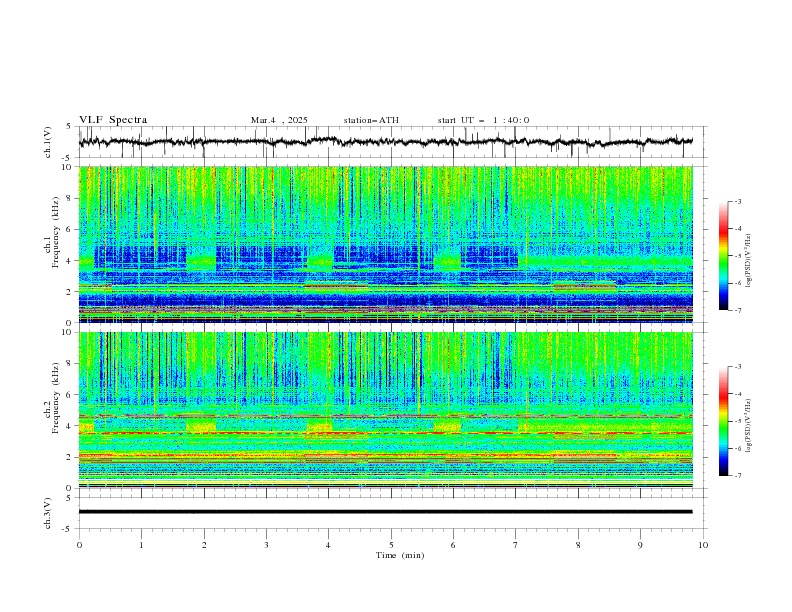
Task: Click time-axis tick label "10"
Action: [703, 545]
